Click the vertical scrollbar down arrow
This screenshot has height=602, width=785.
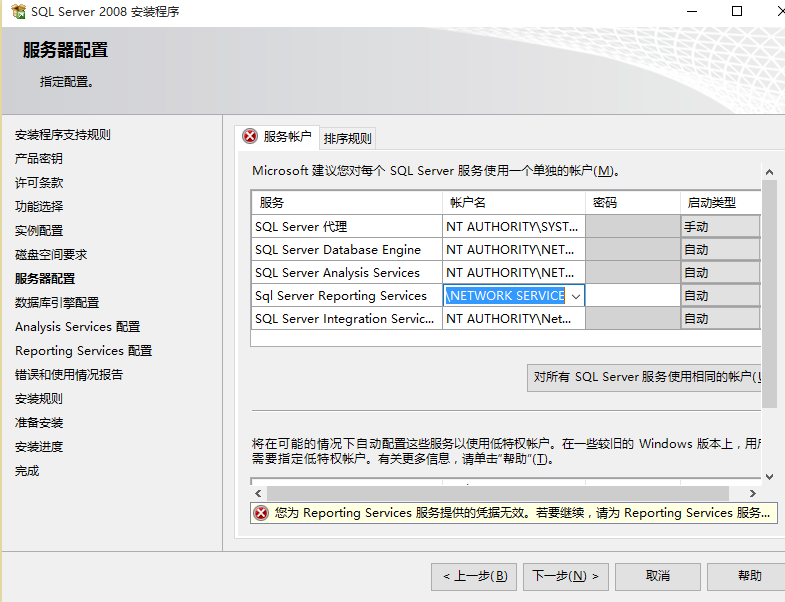pyautogui.click(x=769, y=477)
